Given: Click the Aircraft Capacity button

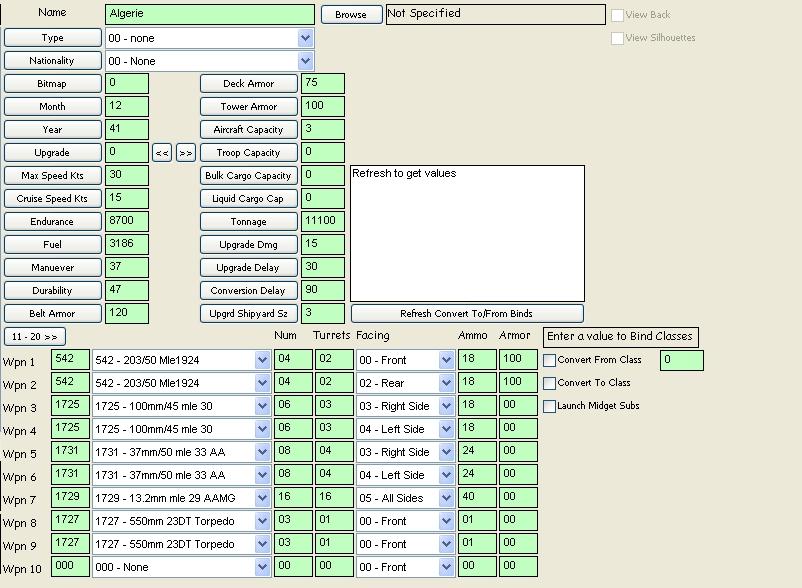Looking at the screenshot, I should [x=249, y=129].
